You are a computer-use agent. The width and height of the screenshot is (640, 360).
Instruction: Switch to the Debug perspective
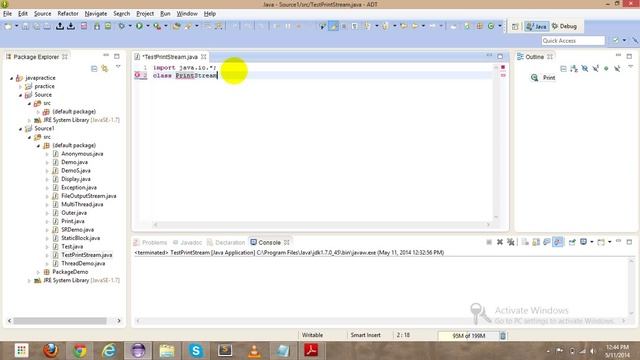coord(564,26)
